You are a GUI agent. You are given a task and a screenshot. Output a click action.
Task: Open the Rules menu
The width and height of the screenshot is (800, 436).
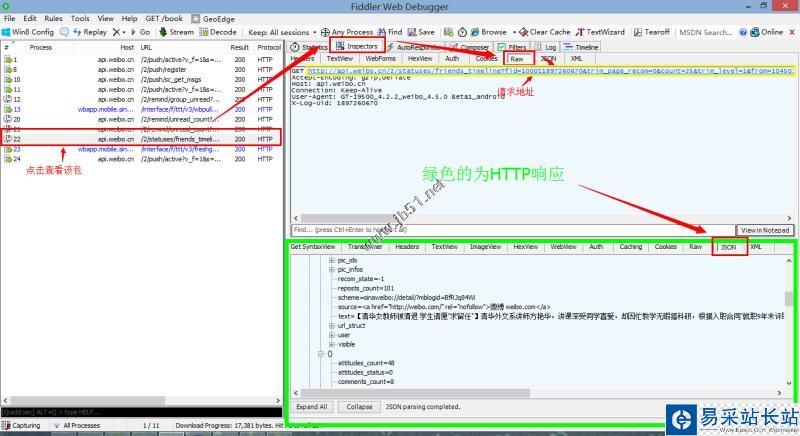point(53,18)
